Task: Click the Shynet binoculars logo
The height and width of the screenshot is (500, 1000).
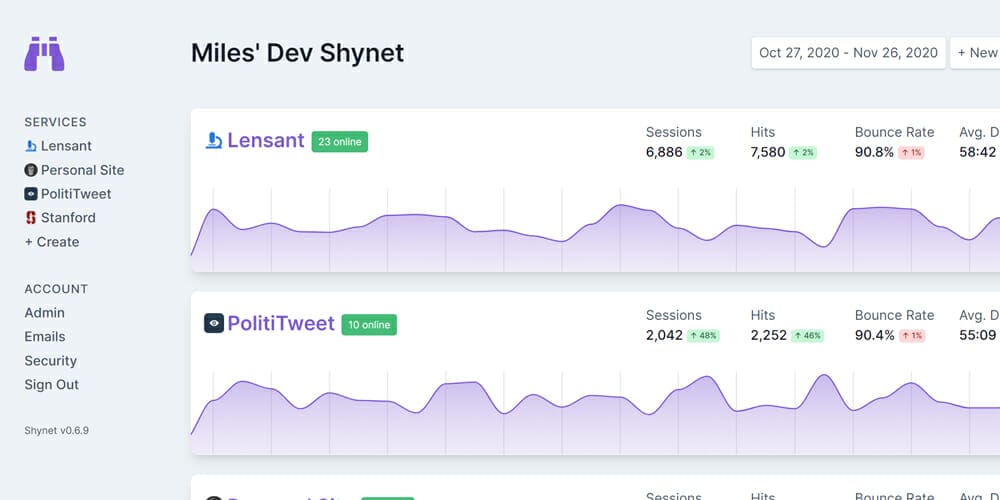Action: 44,54
